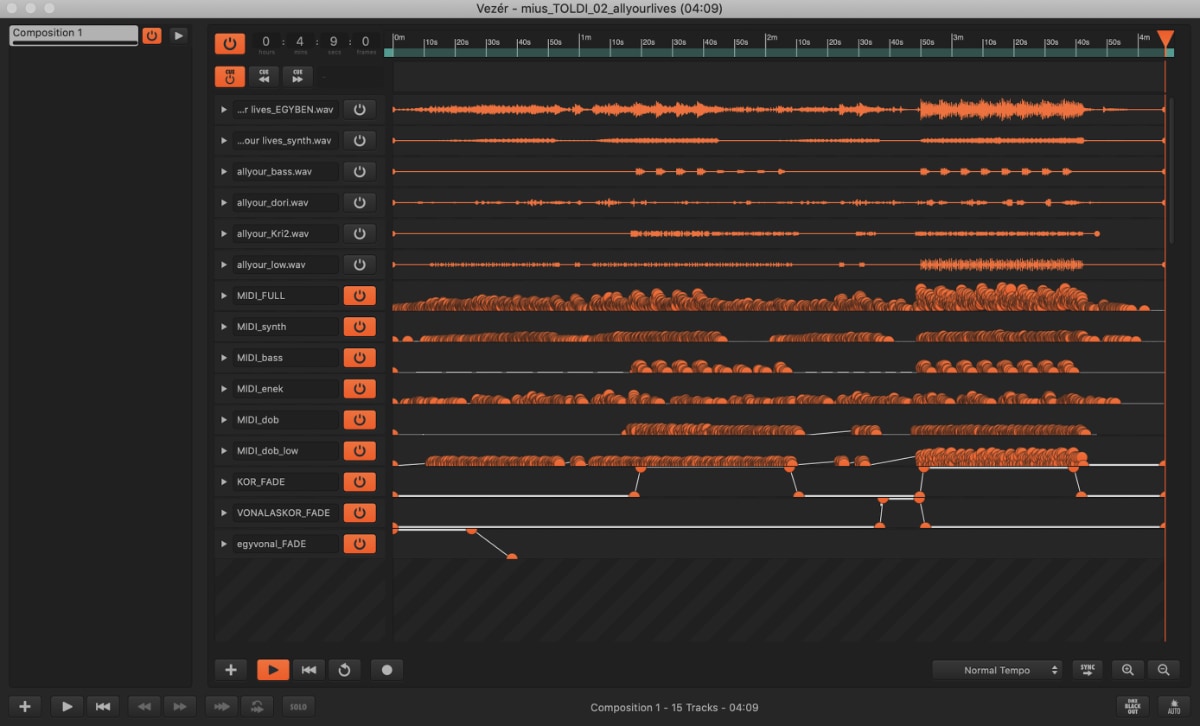Select the secs field of the timecode
Viewport: 1200px width, 726px height.
[x=332, y=44]
